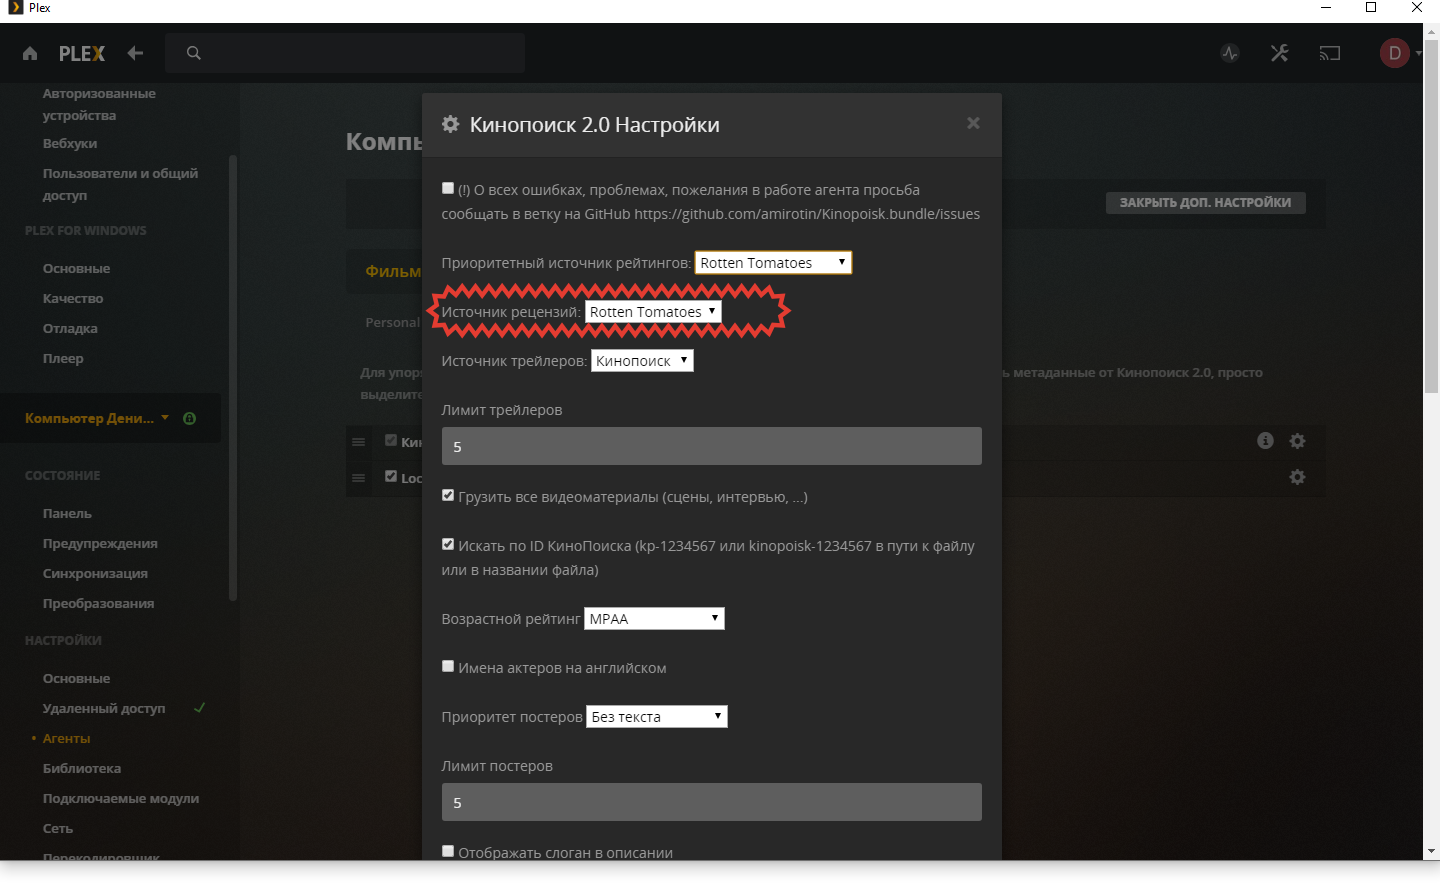Click 'ЗАКРЫТЬ ДОП. НАСТРОЙКИ' button
The width and height of the screenshot is (1440, 883).
1205,202
